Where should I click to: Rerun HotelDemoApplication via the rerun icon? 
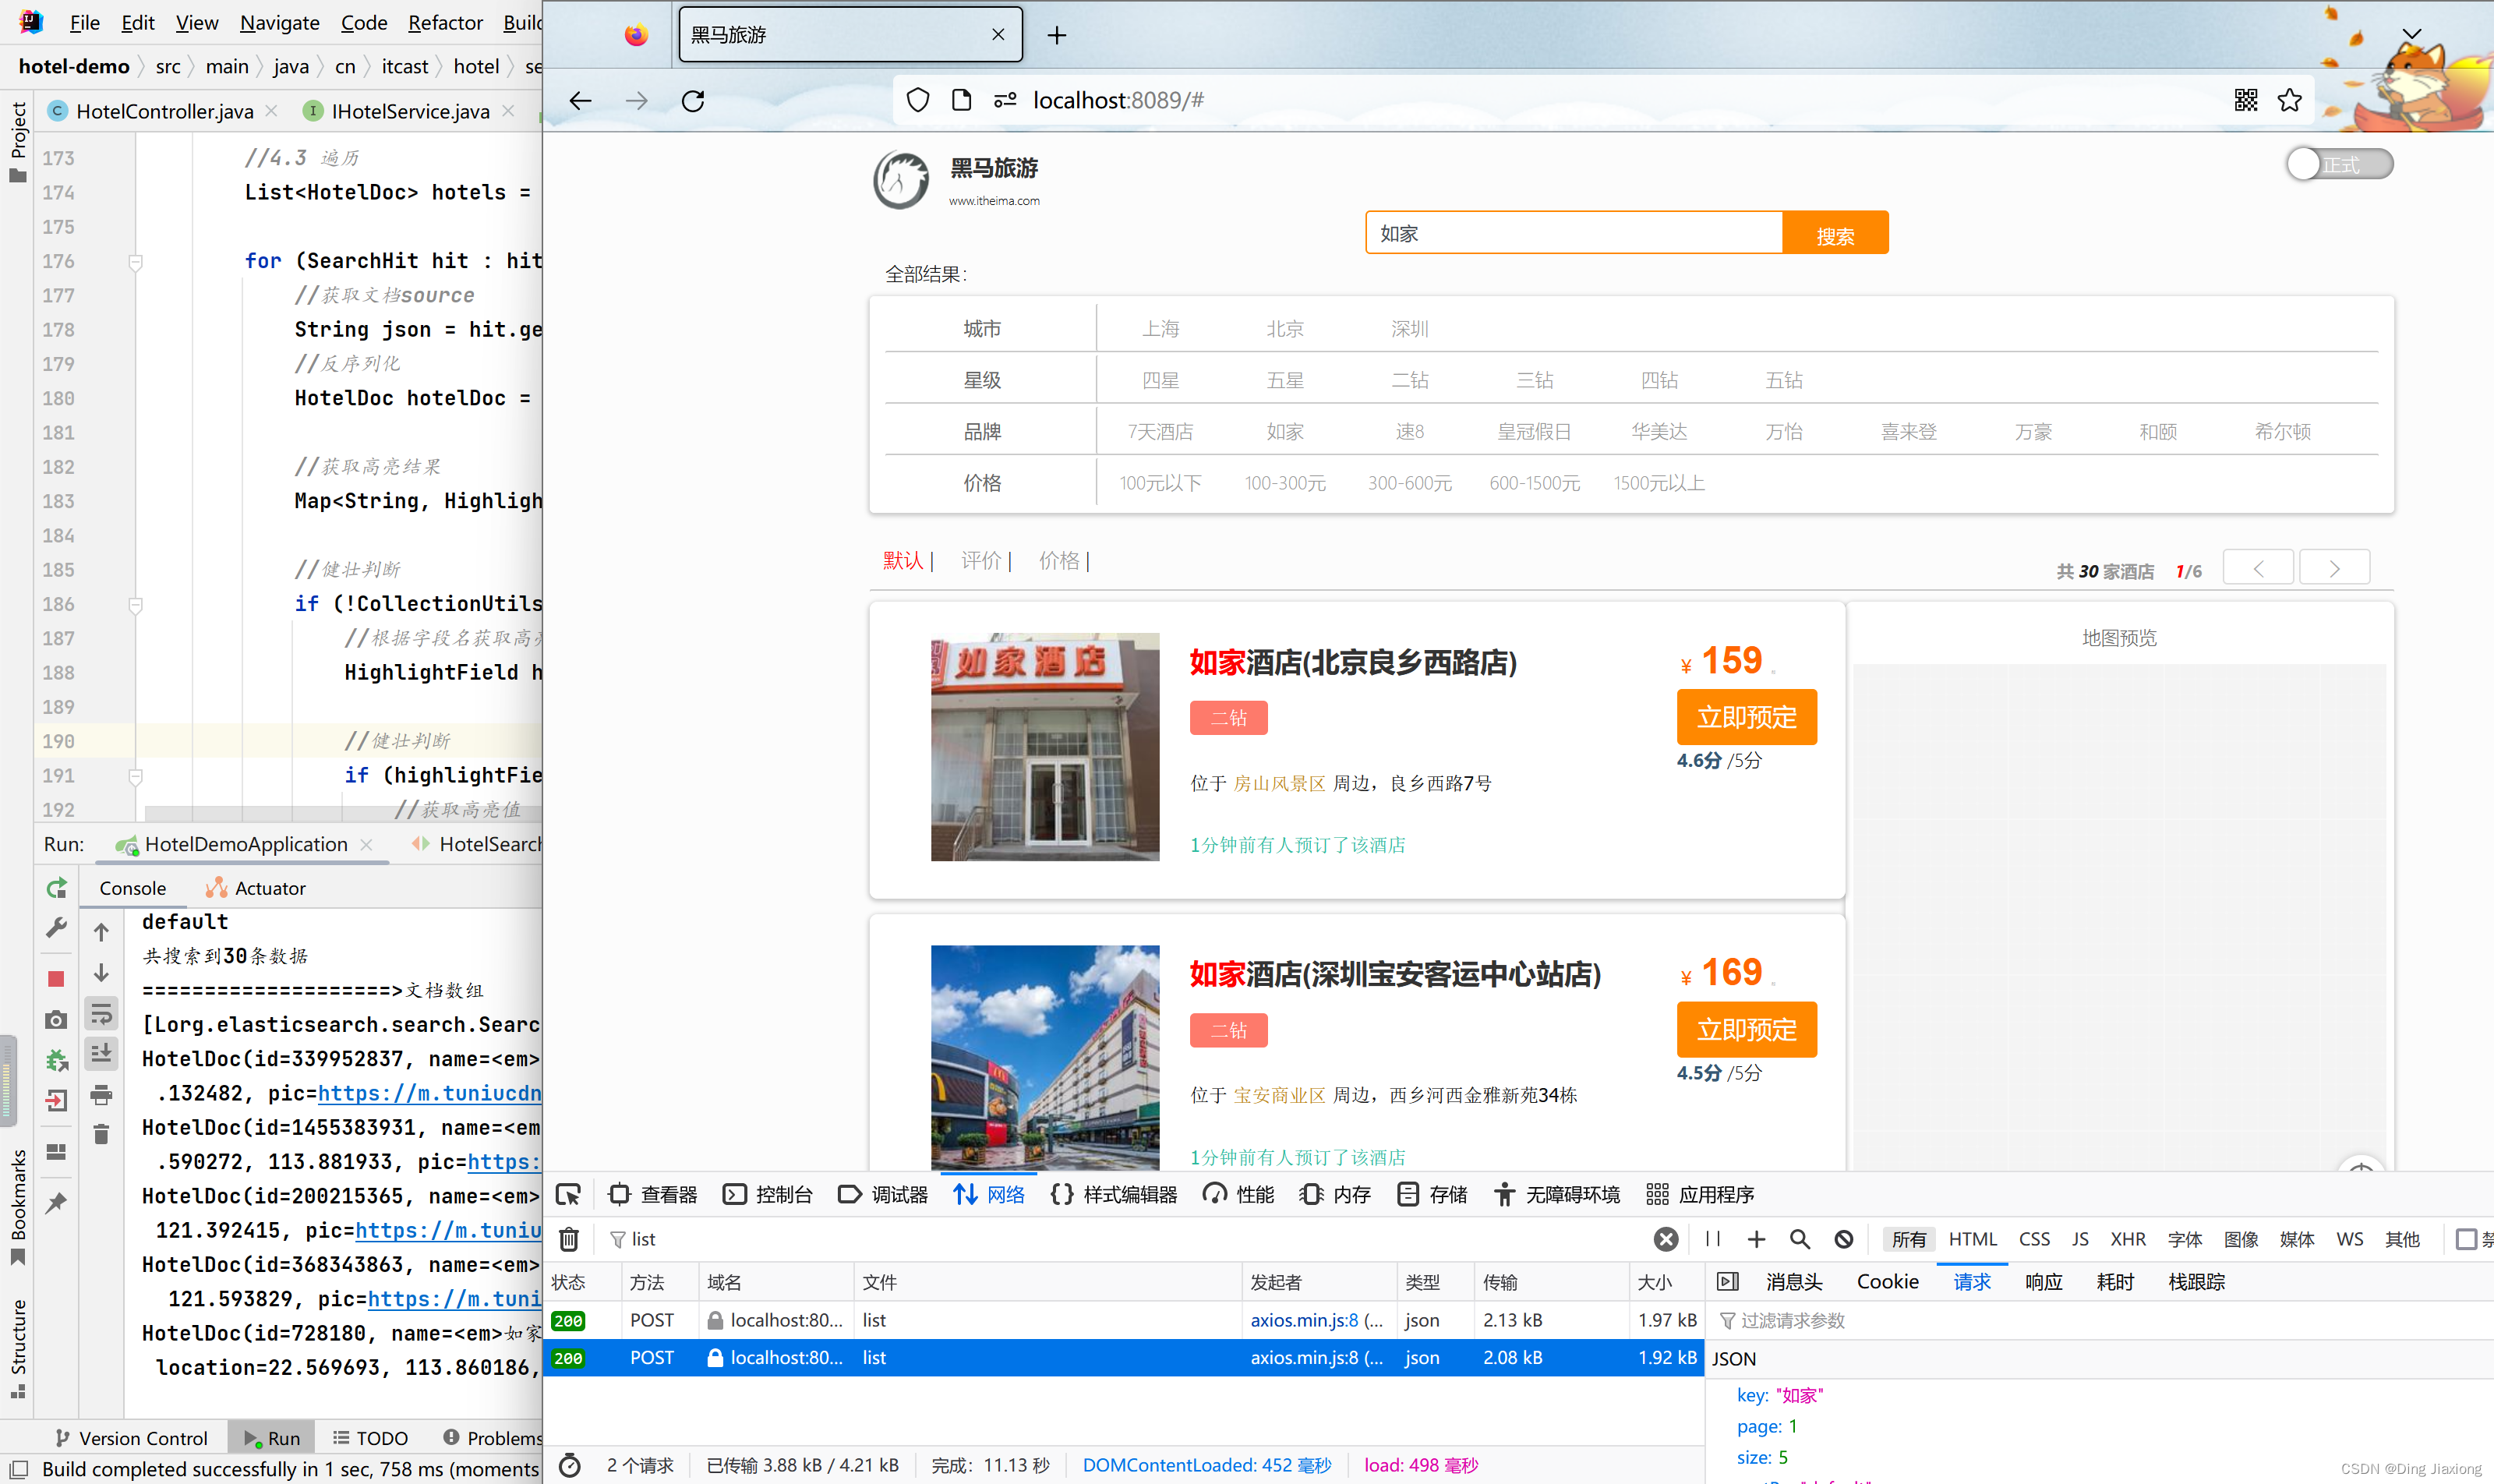pos(56,887)
